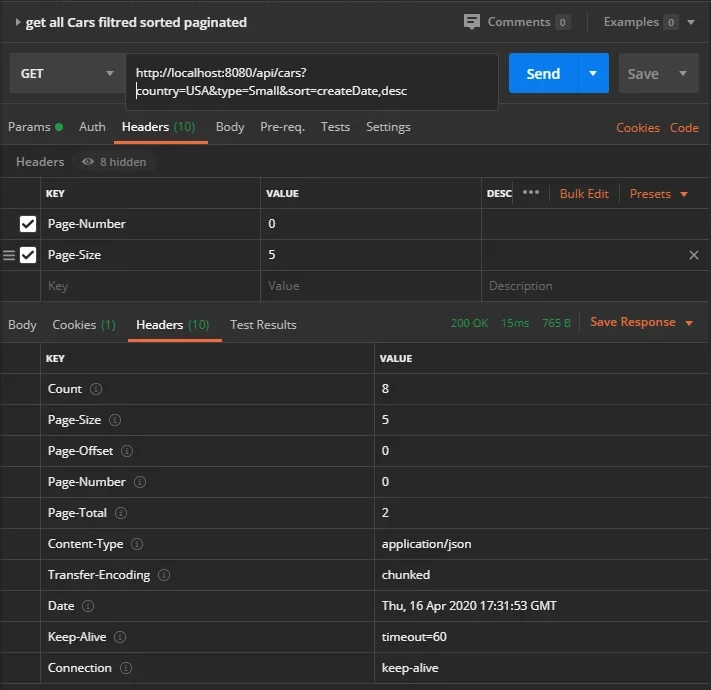This screenshot has height=690, width=711.
Task: Show info for Keep-Alive header
Action: [x=120, y=637]
